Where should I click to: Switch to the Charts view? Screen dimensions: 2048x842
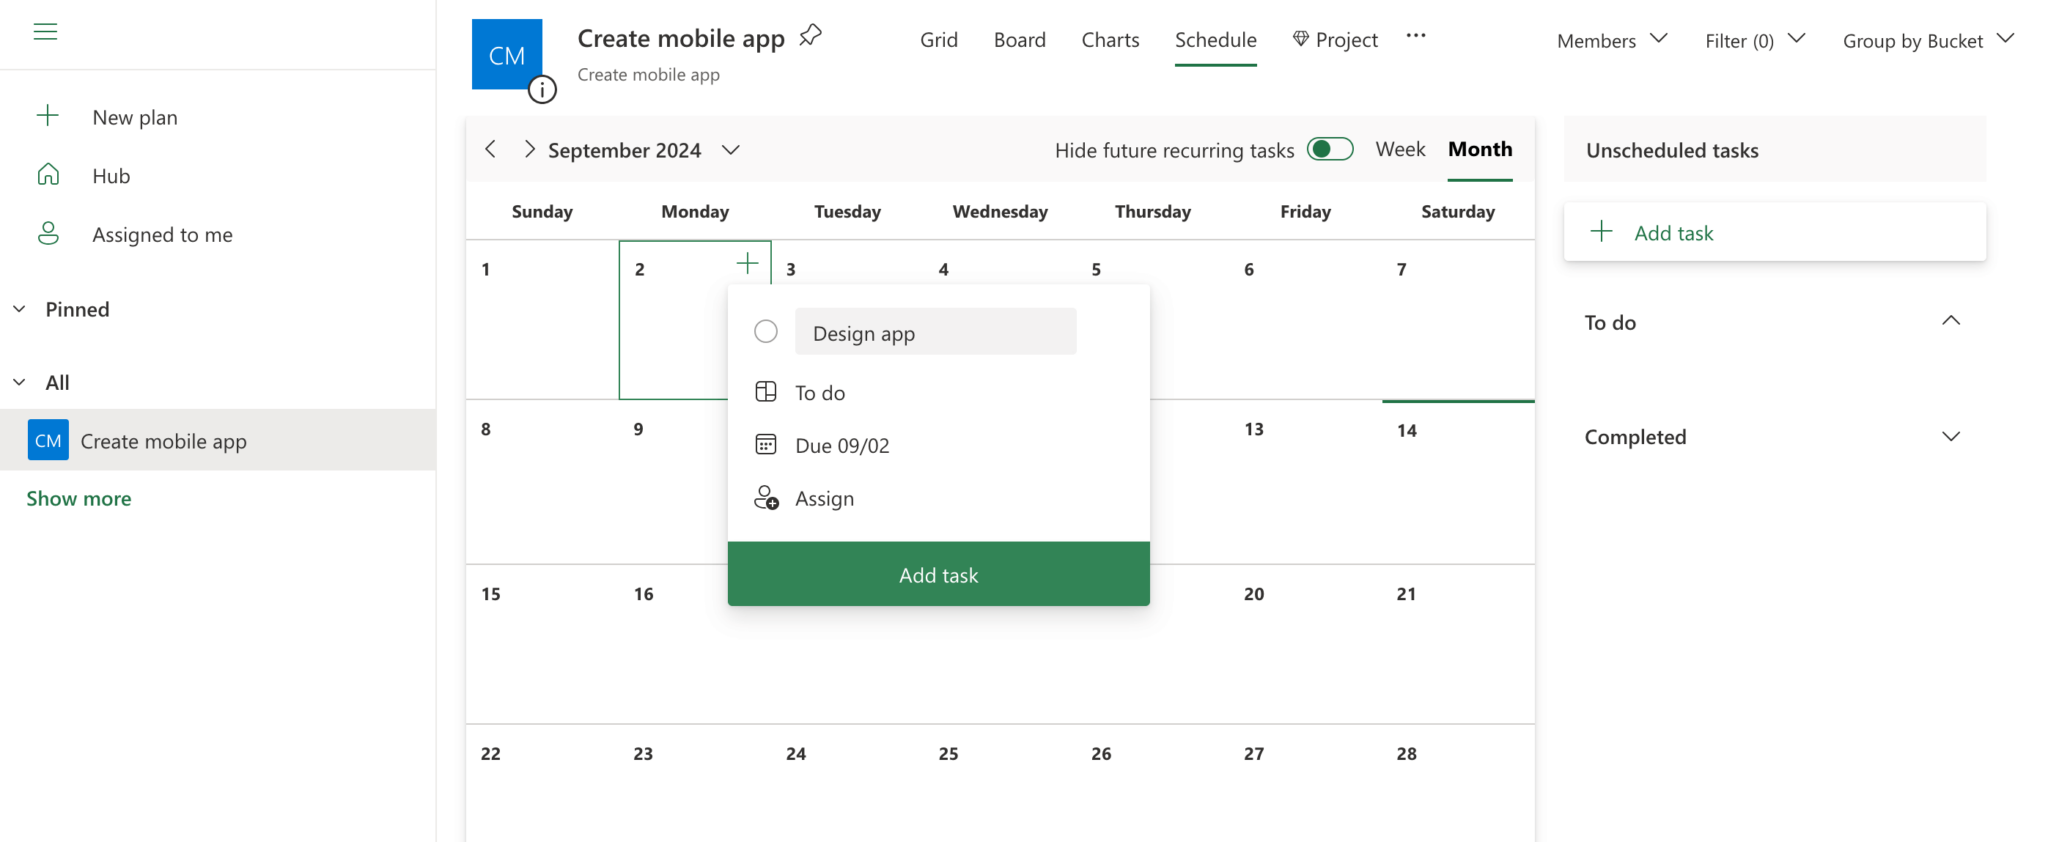point(1110,40)
